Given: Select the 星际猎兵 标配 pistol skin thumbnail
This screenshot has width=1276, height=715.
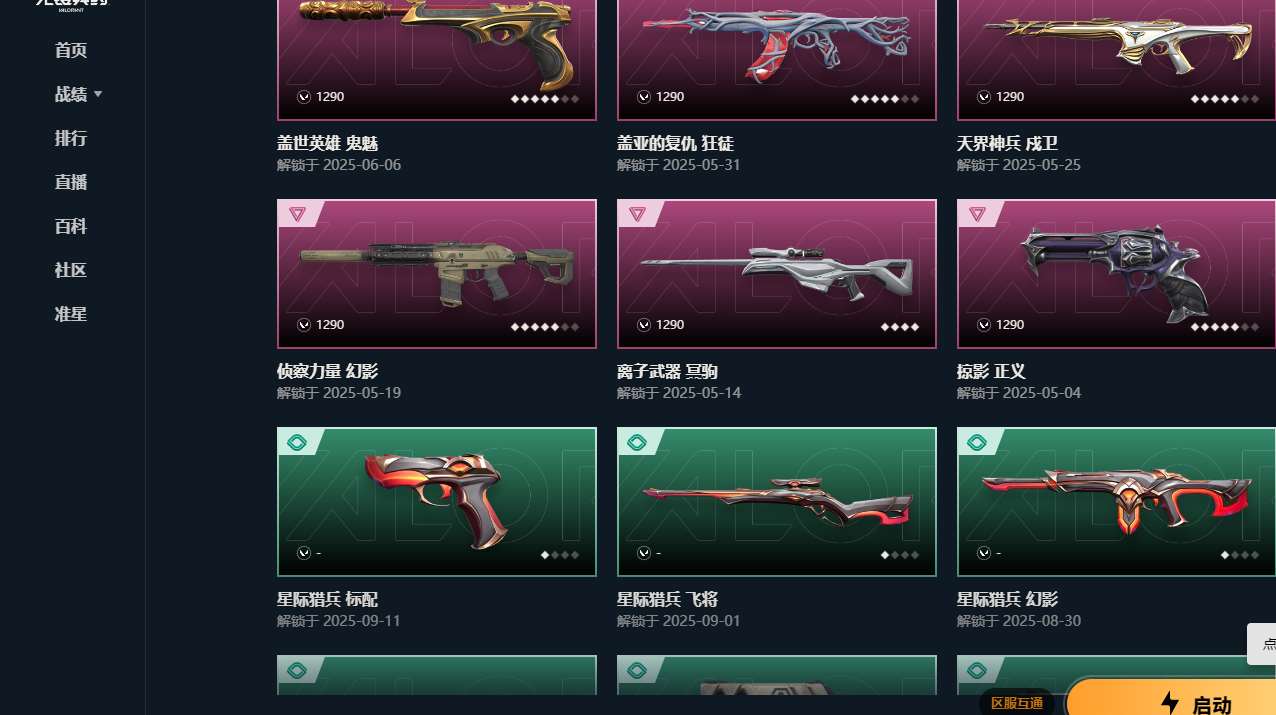Looking at the screenshot, I should 437,502.
